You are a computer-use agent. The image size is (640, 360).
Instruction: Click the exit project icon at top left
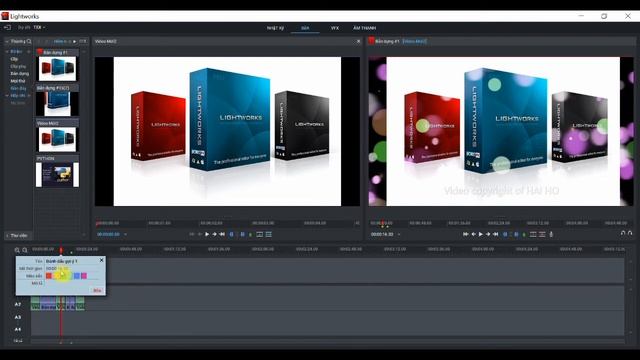coord(7,27)
